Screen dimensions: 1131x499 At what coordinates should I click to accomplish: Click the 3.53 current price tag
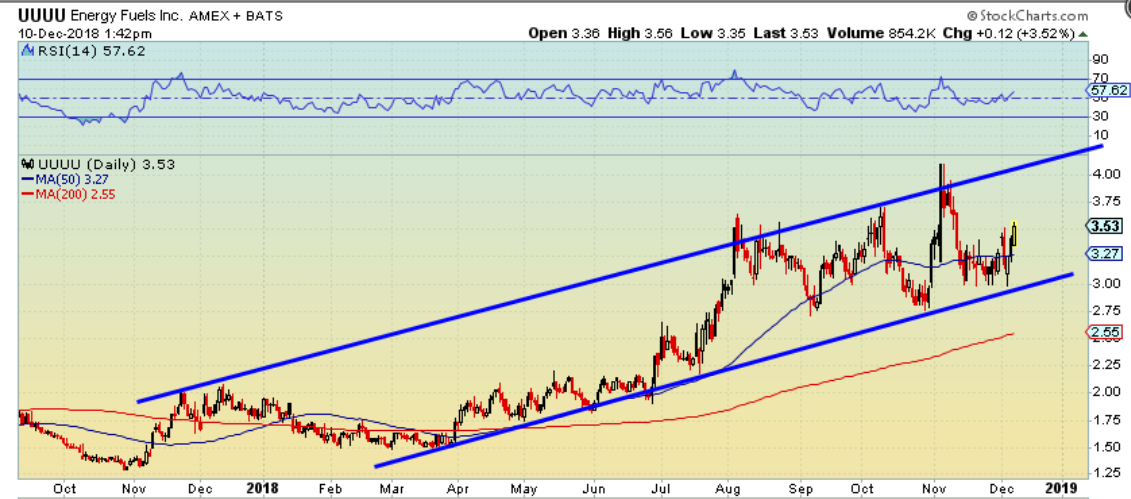coord(1106,226)
